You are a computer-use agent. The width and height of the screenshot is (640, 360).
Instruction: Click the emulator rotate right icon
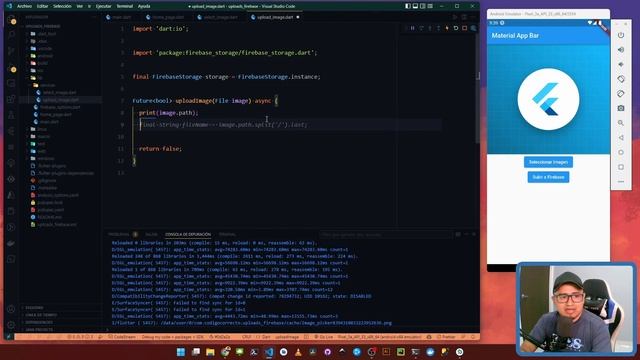point(621,93)
